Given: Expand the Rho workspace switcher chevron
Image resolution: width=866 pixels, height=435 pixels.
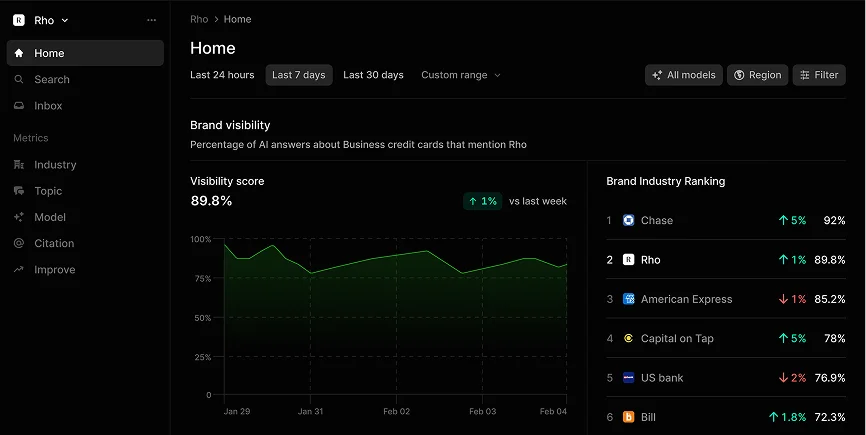Looking at the screenshot, I should point(66,20).
